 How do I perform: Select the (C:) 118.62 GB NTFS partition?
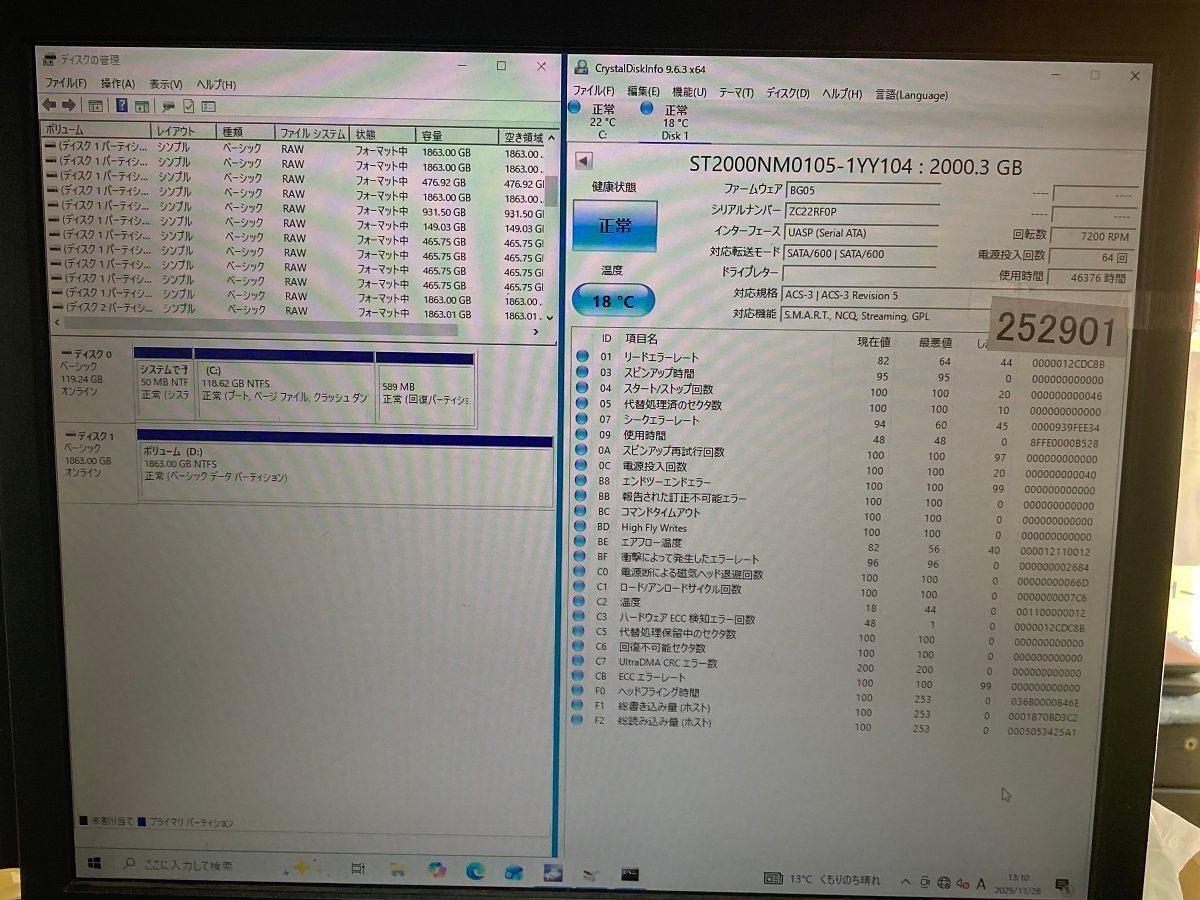(x=284, y=390)
